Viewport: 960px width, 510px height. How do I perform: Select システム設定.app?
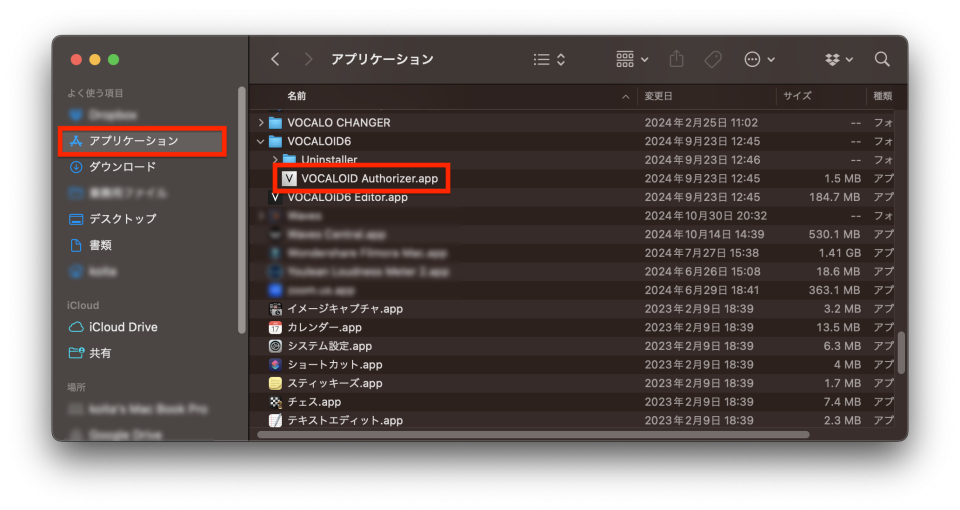[329, 346]
